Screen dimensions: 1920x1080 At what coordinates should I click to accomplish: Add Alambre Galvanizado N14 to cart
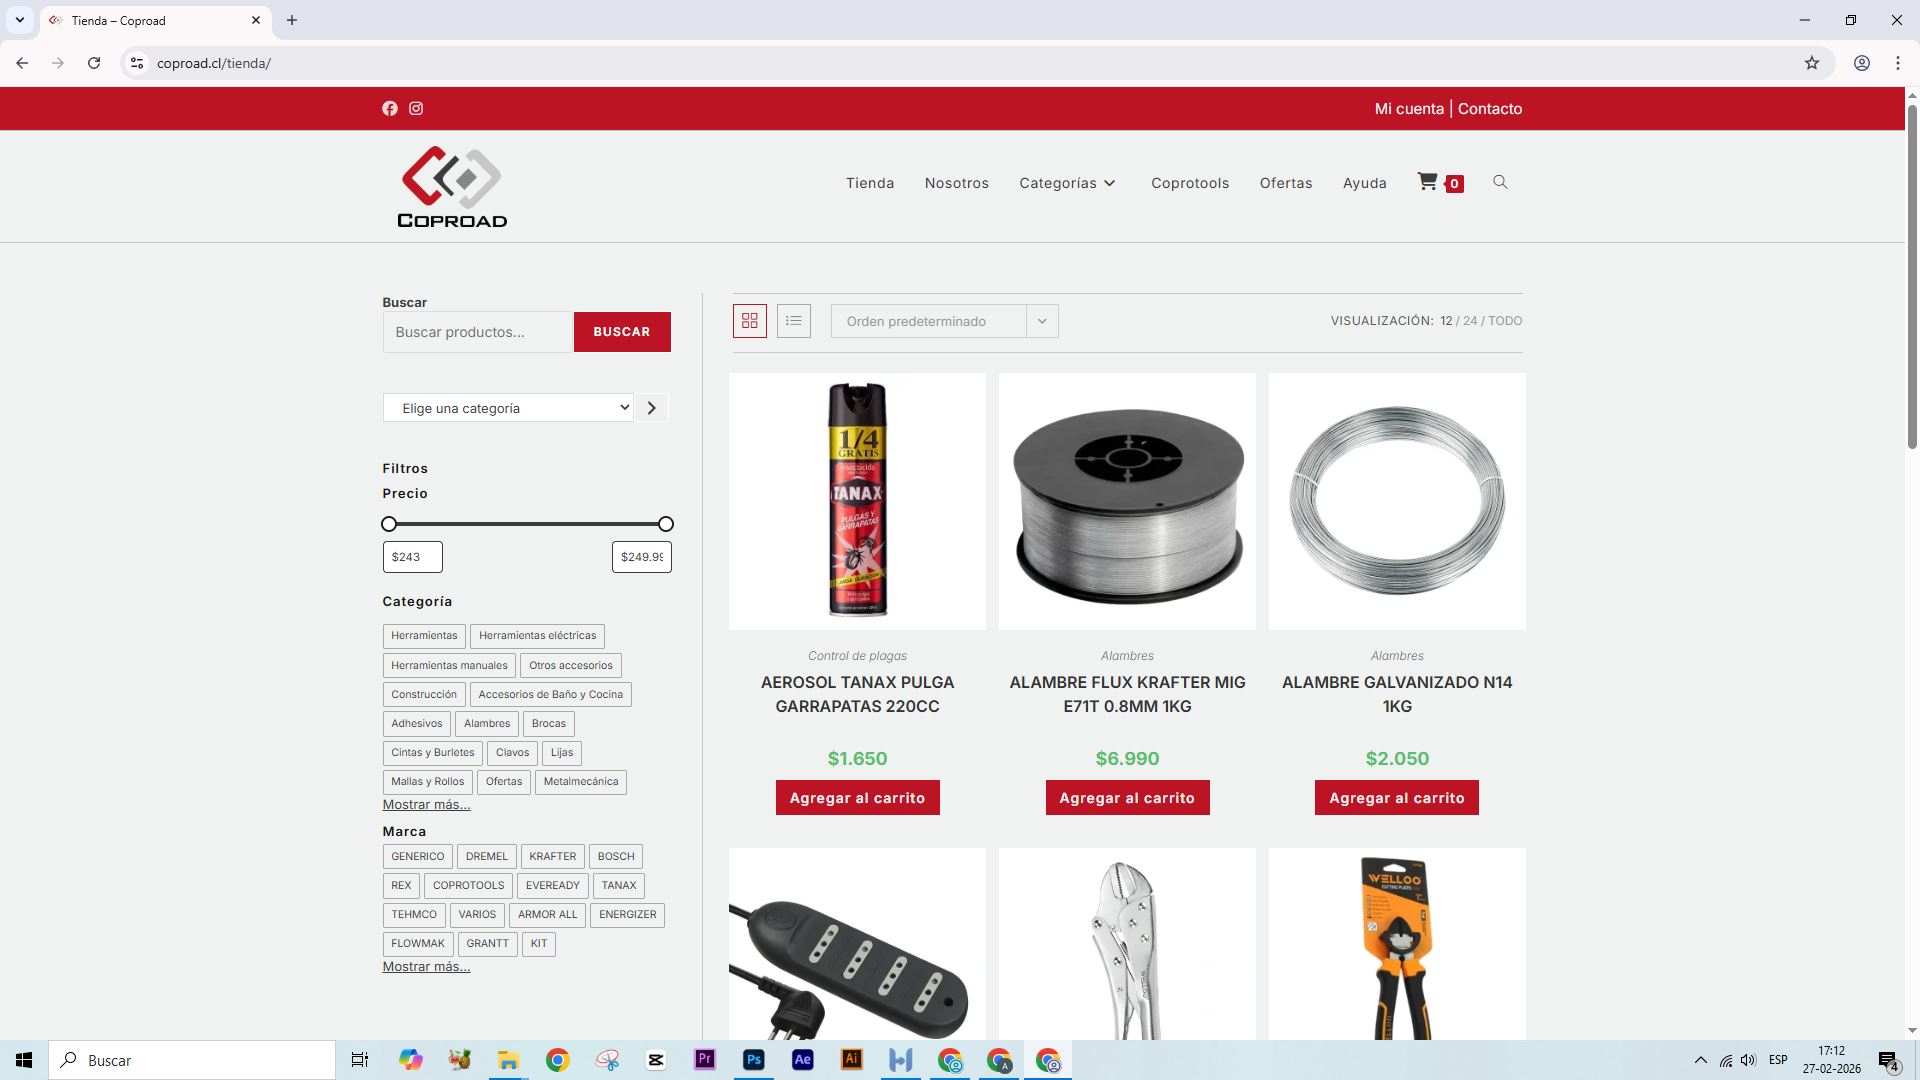tap(1396, 798)
